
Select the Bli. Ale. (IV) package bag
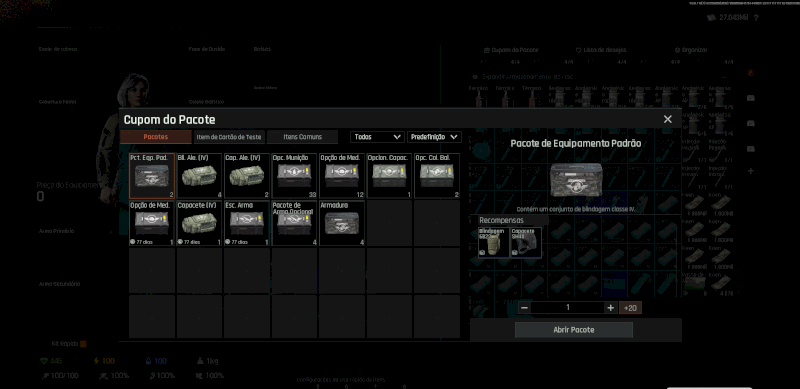click(x=199, y=176)
